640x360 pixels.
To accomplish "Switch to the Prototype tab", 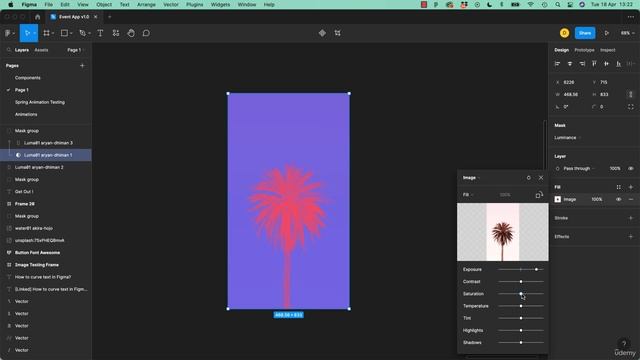I will pyautogui.click(x=584, y=50).
